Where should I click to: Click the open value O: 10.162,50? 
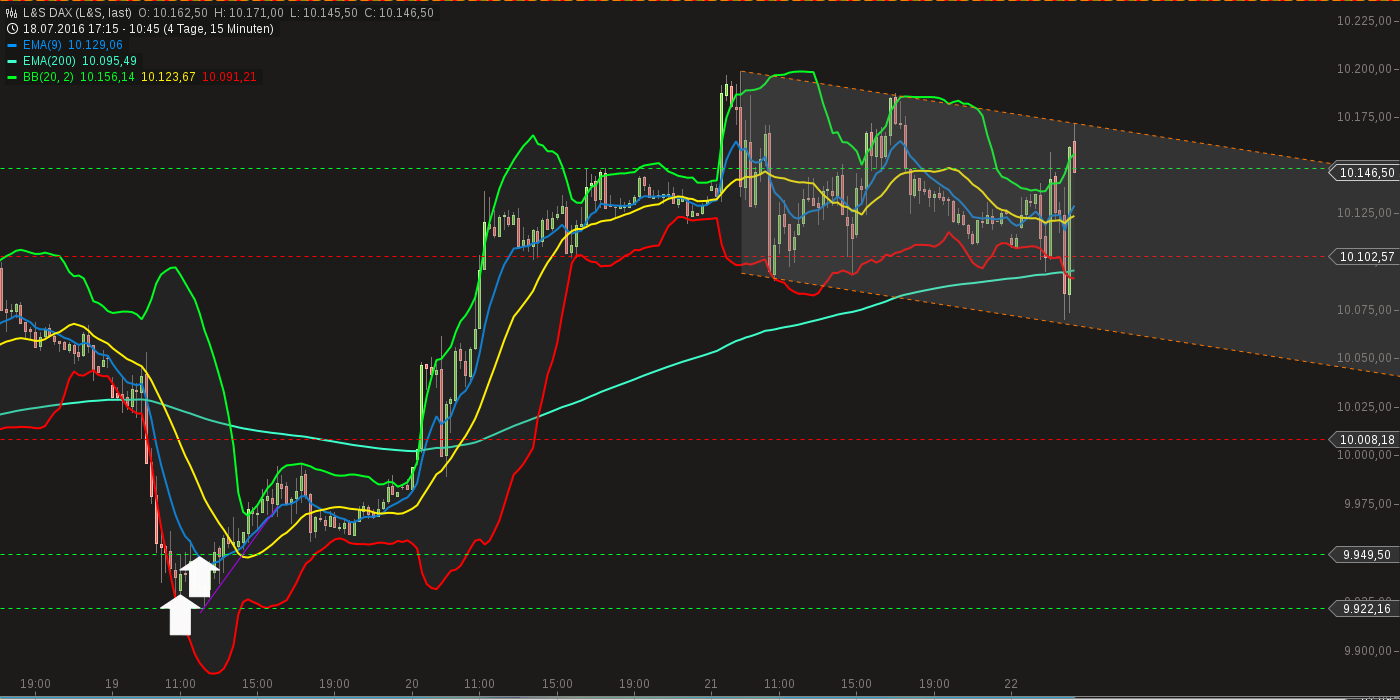click(x=173, y=13)
